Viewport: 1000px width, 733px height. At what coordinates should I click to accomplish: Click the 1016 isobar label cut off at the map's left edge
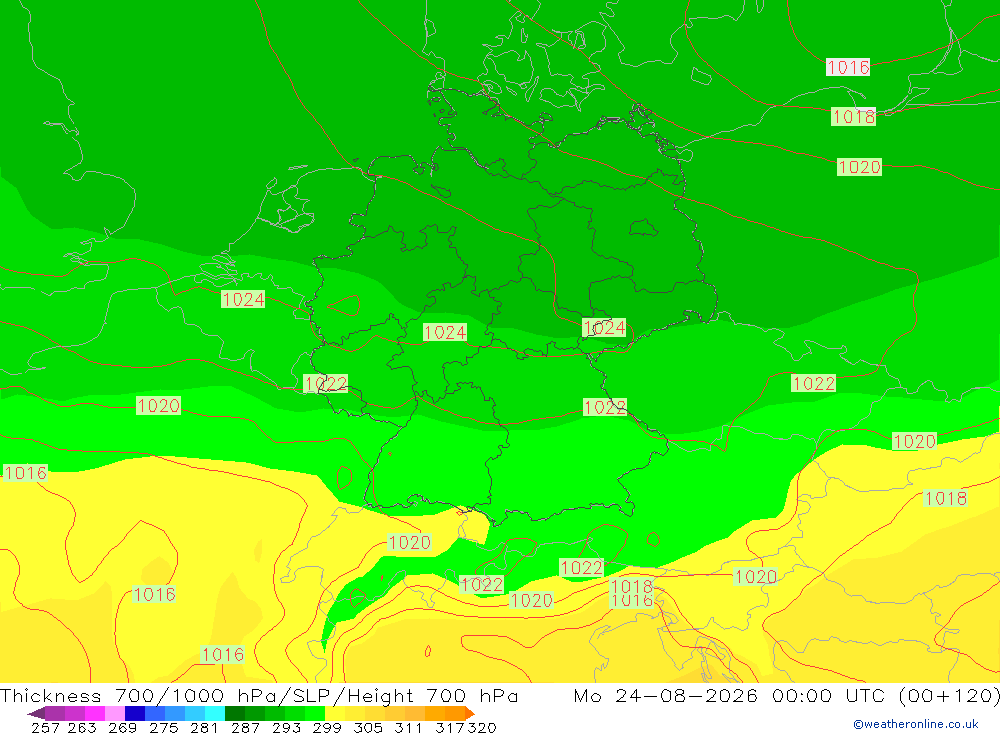pyautogui.click(x=25, y=473)
